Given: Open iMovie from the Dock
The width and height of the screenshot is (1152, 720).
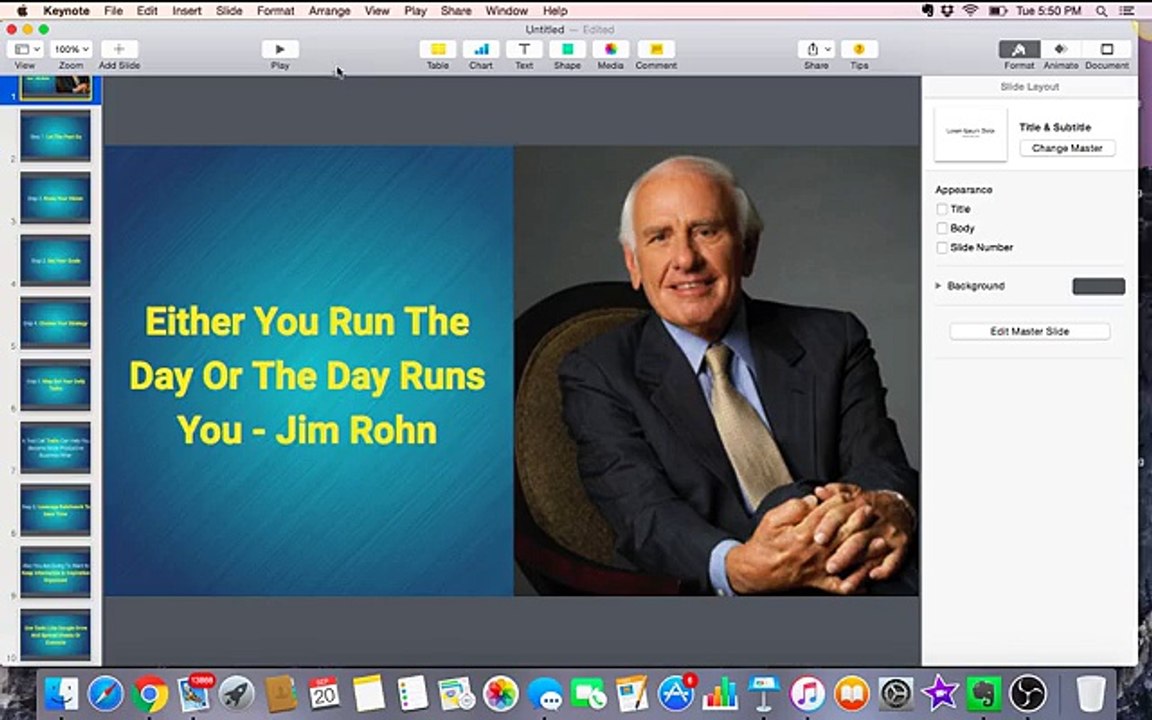Looking at the screenshot, I should click(940, 693).
